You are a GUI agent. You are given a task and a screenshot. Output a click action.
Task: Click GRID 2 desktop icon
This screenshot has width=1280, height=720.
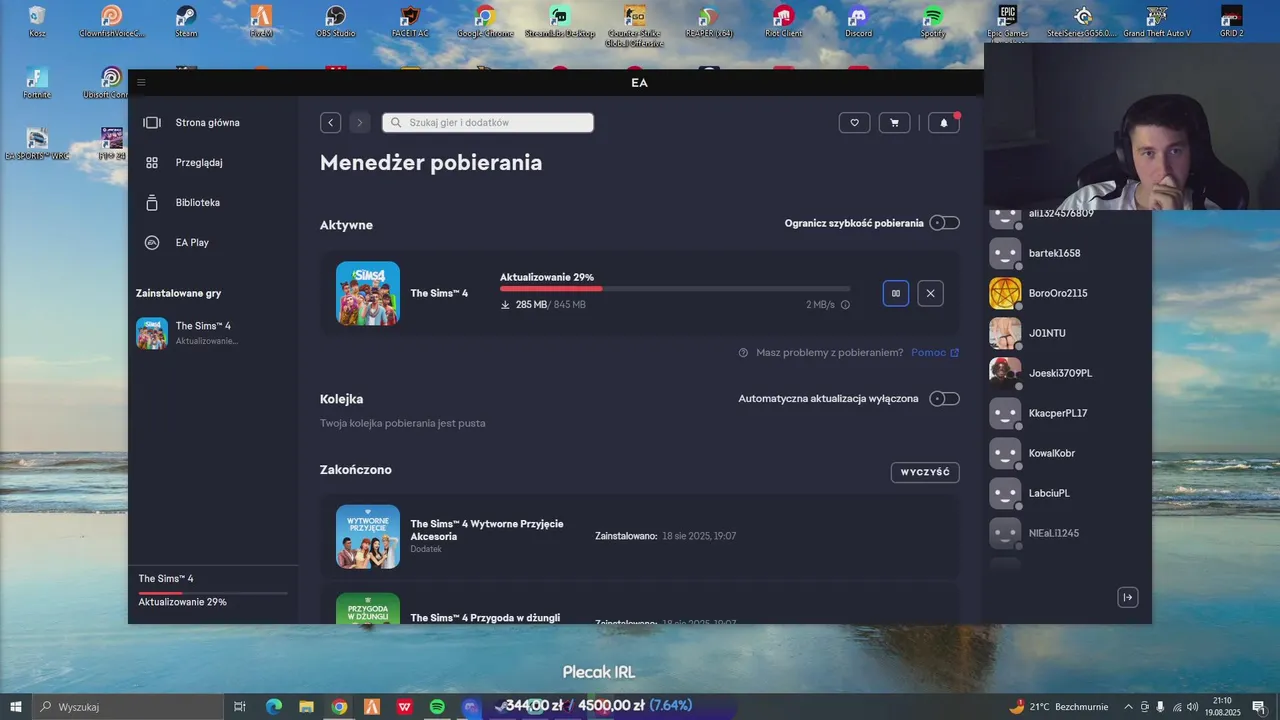(1232, 21)
